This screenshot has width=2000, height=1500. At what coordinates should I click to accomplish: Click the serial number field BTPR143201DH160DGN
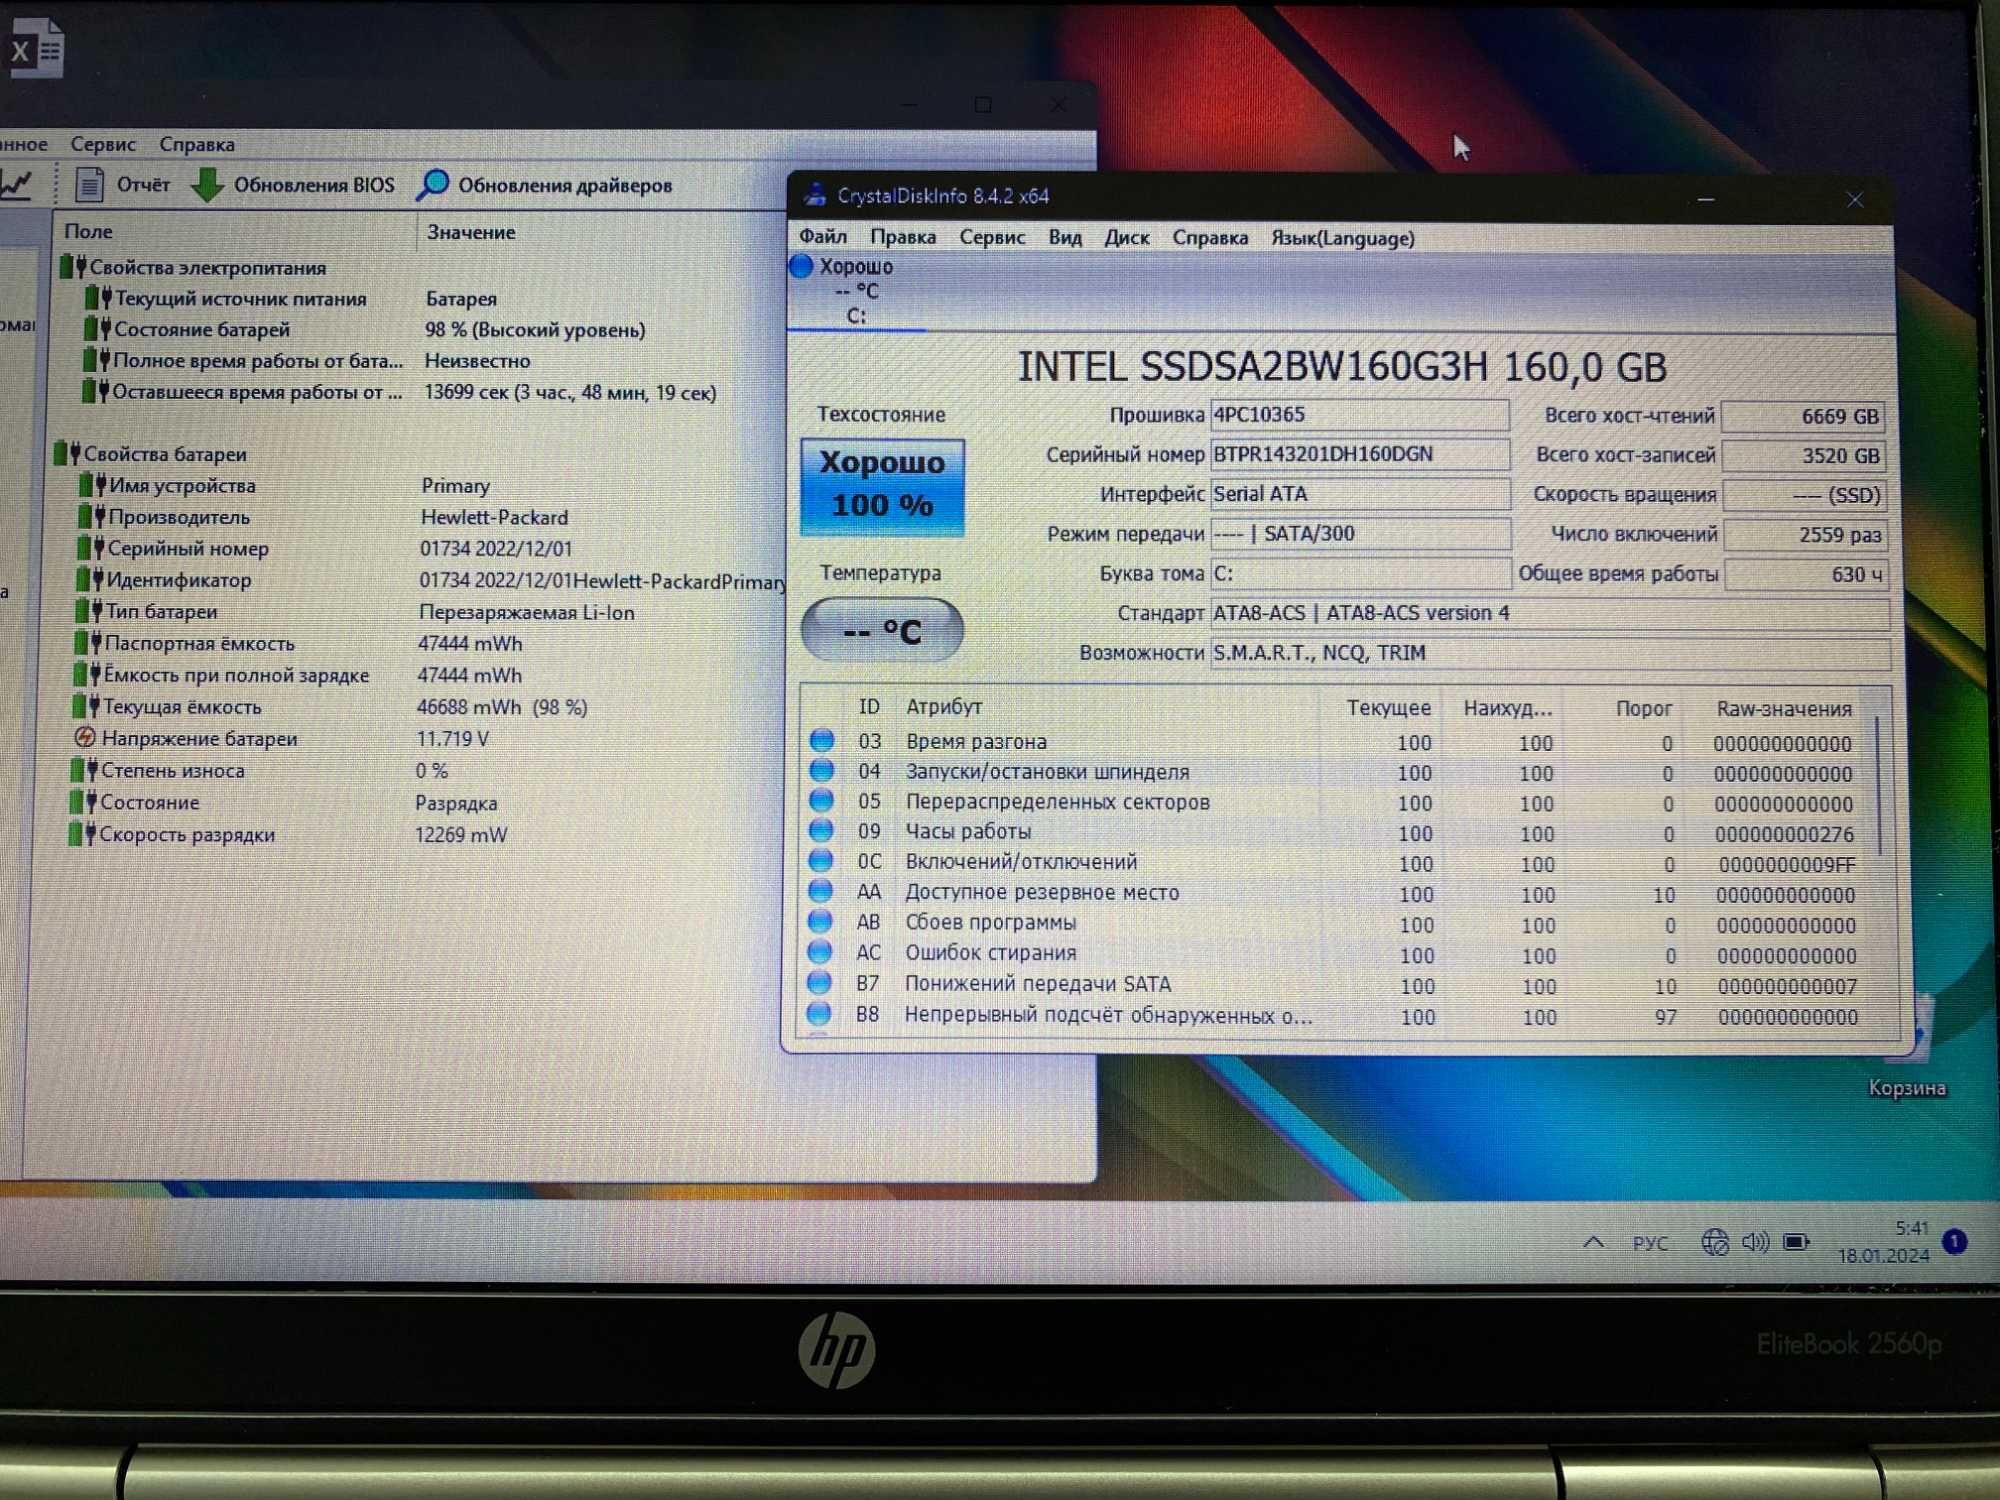coord(1359,454)
